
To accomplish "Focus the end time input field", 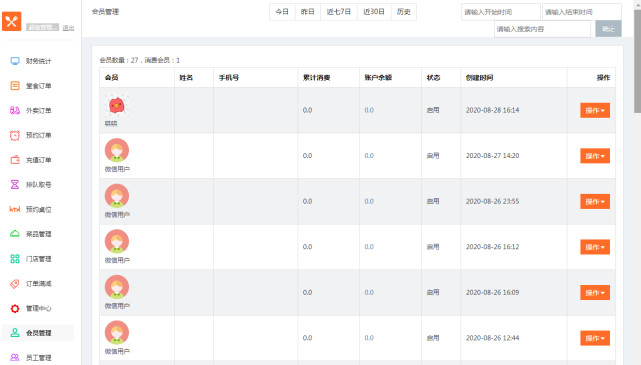I will [x=582, y=12].
